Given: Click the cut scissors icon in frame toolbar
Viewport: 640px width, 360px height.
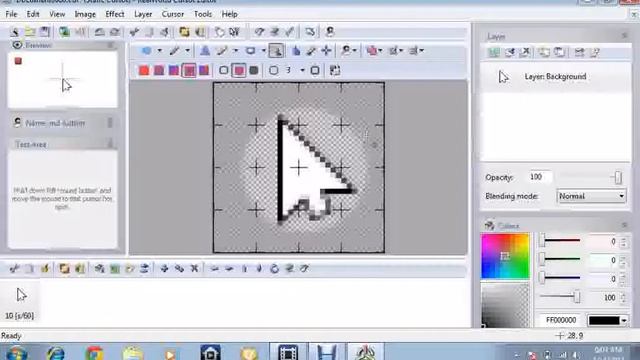Looking at the screenshot, I should [14, 268].
